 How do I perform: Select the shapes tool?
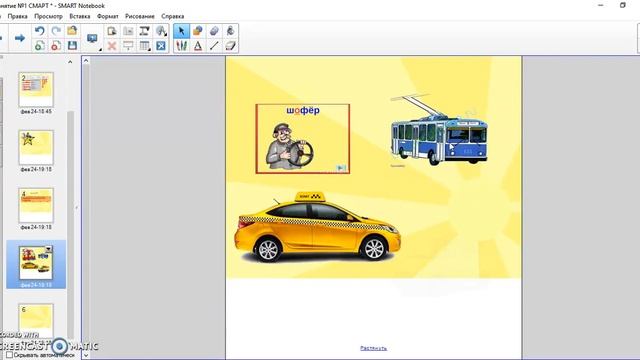pyautogui.click(x=198, y=31)
